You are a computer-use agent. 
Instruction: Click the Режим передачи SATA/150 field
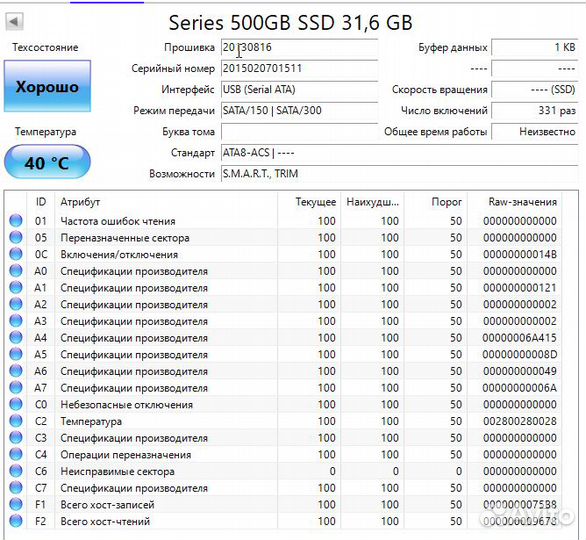coord(299,111)
